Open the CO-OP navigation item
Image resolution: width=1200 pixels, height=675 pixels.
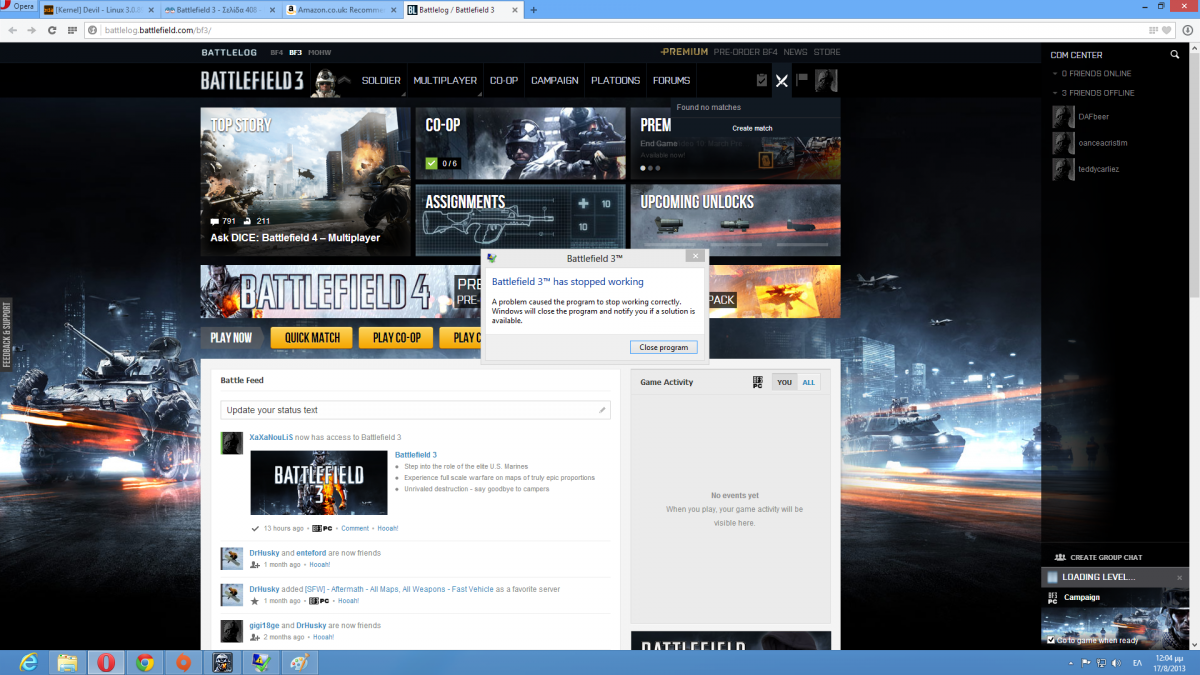[504, 81]
